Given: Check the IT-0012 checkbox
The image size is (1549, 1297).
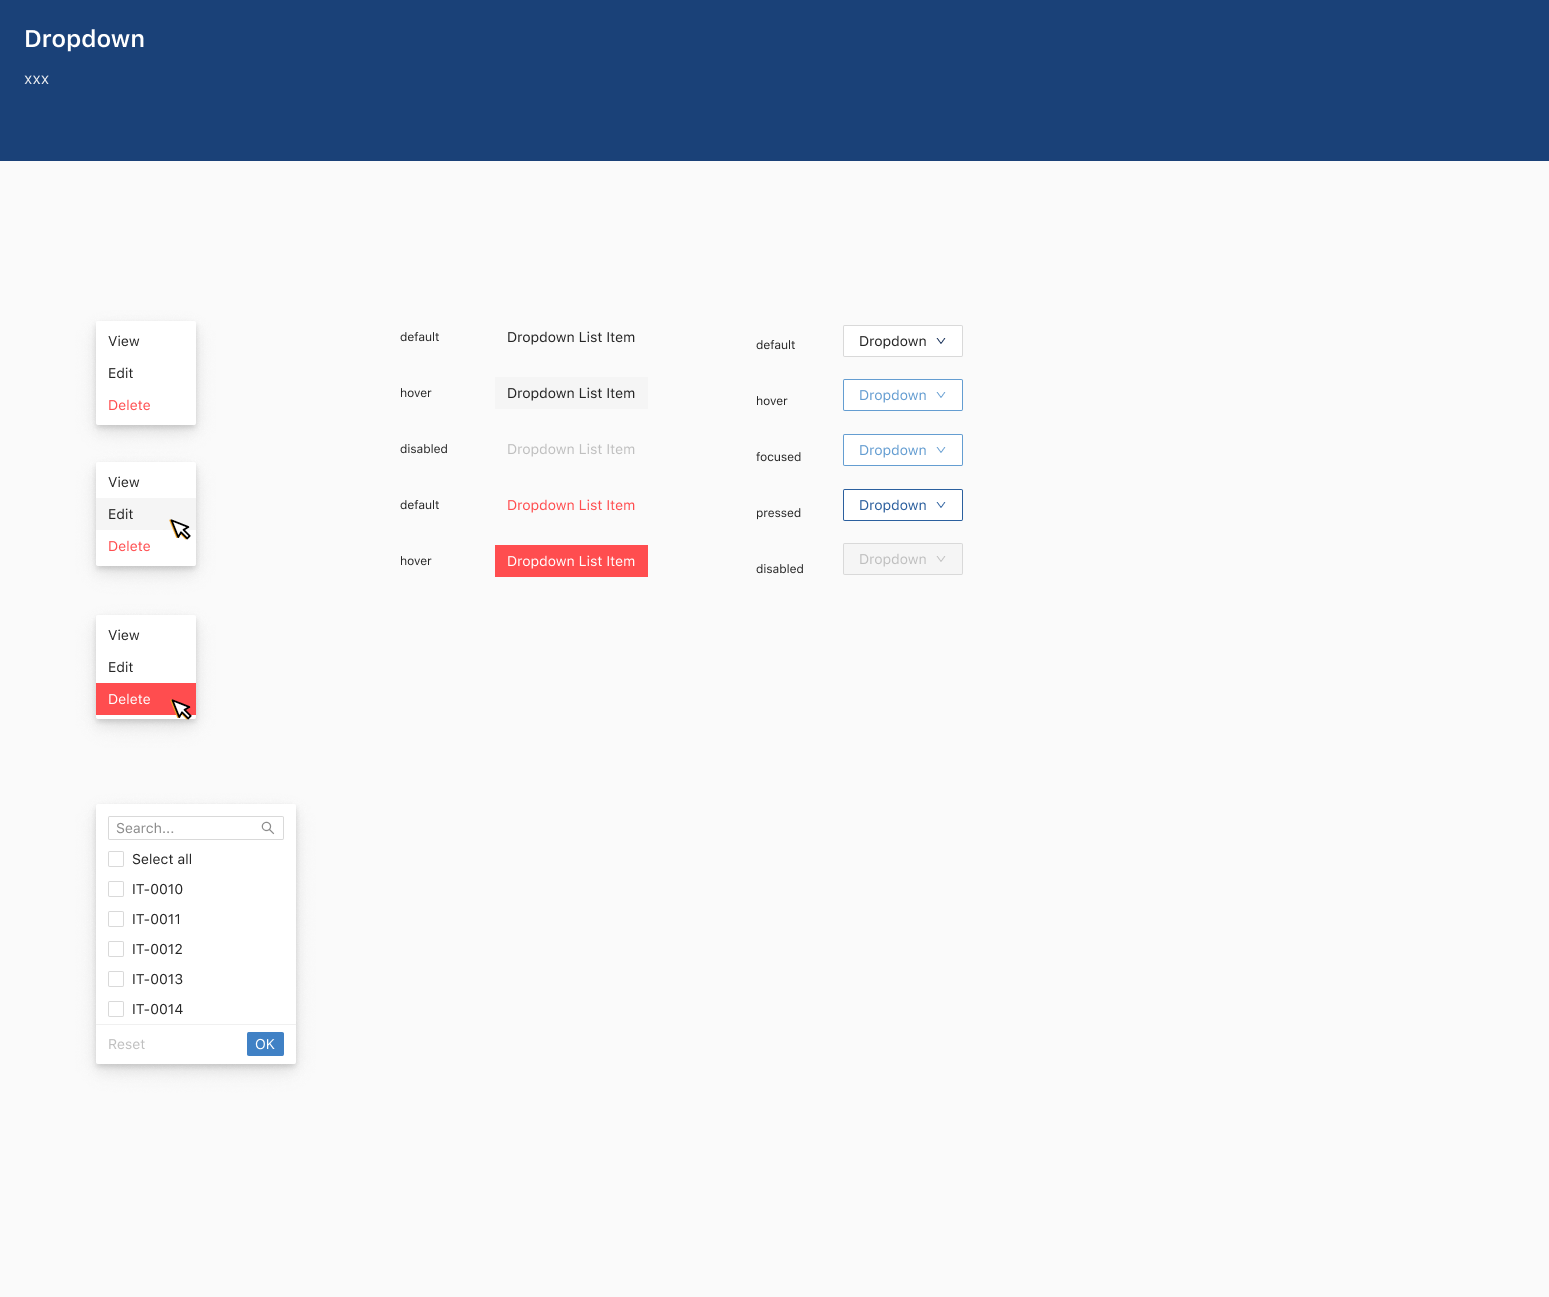Looking at the screenshot, I should [x=116, y=949].
